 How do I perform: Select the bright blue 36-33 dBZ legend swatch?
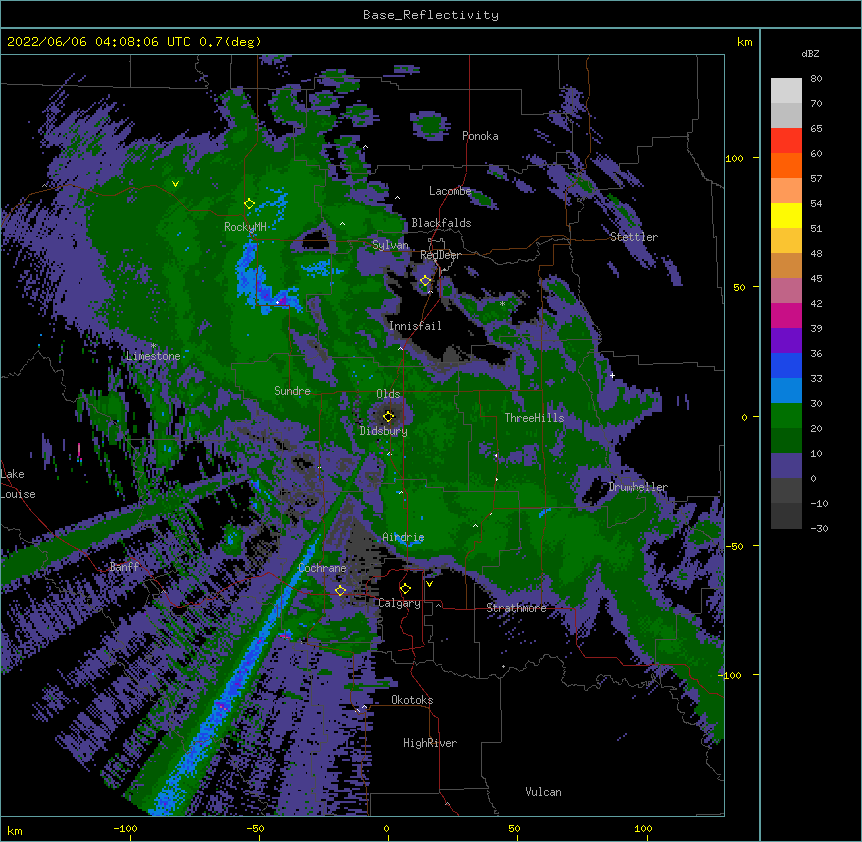pyautogui.click(x=786, y=365)
